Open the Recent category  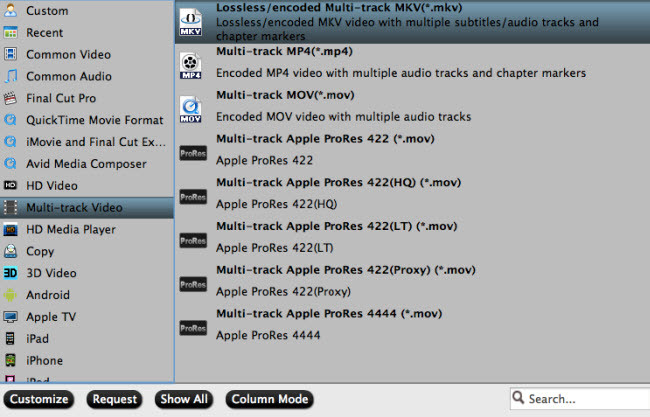[87, 32]
